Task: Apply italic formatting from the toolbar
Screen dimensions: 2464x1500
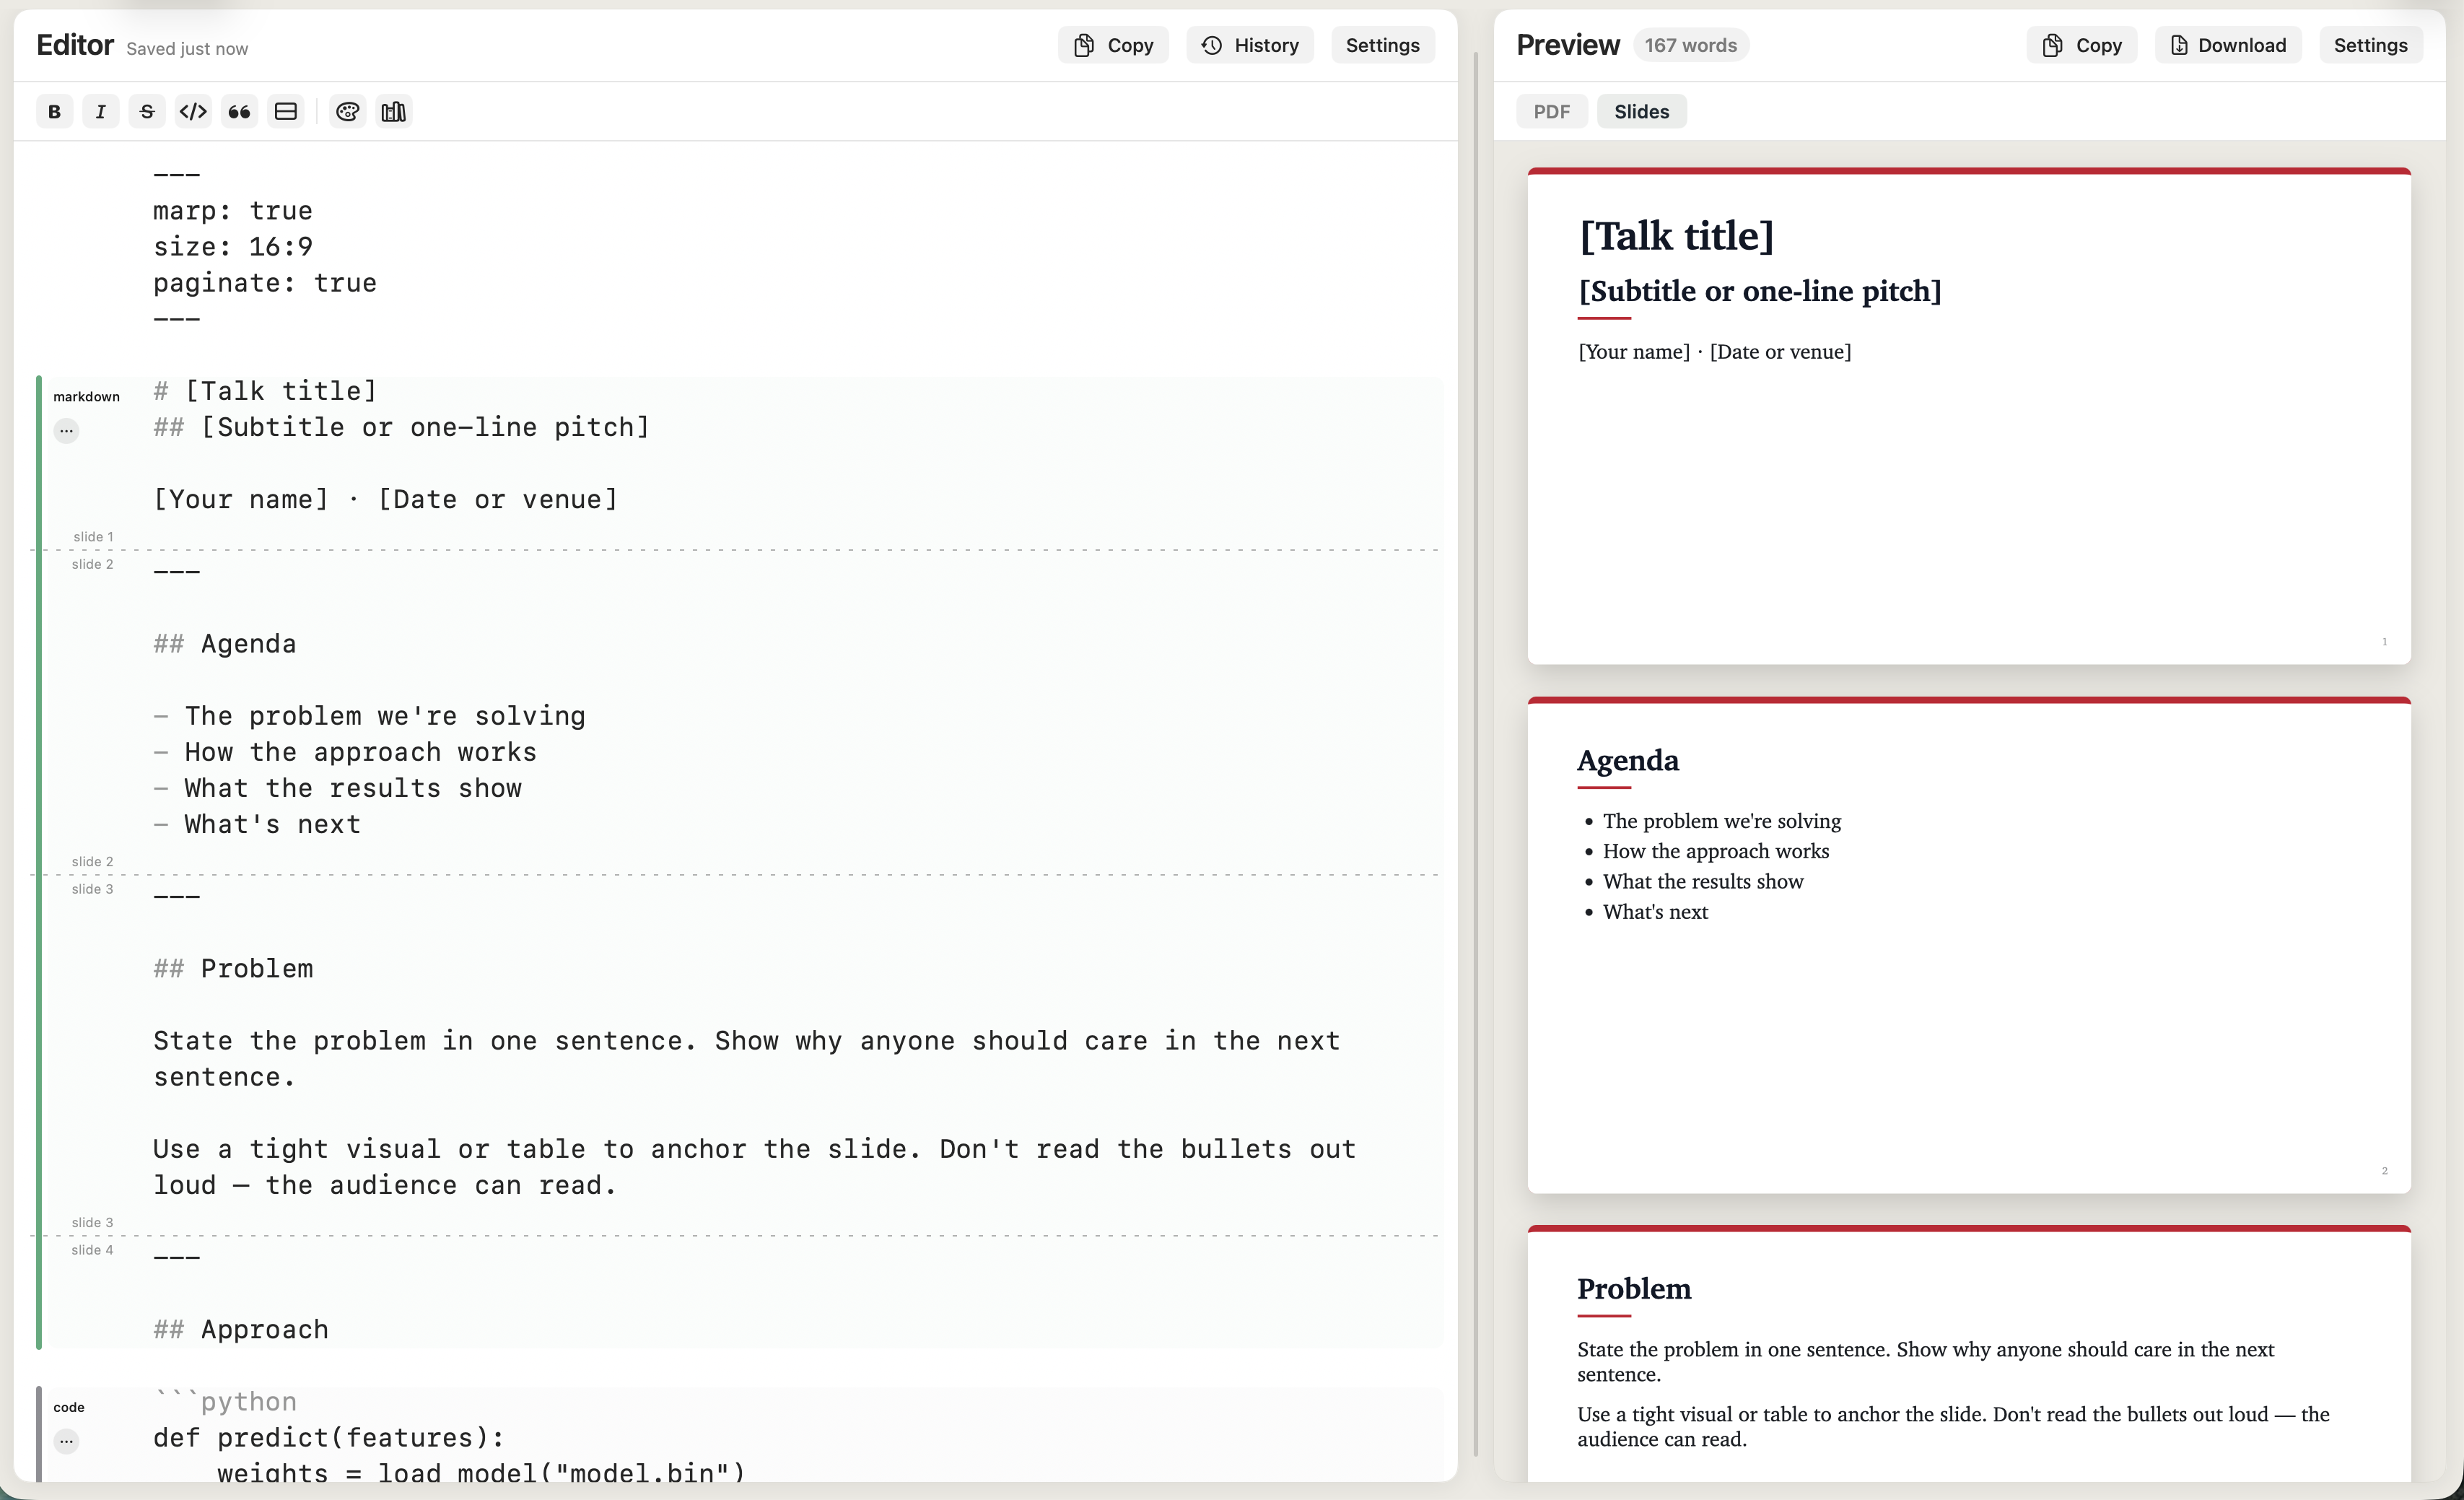Action: coord(100,111)
